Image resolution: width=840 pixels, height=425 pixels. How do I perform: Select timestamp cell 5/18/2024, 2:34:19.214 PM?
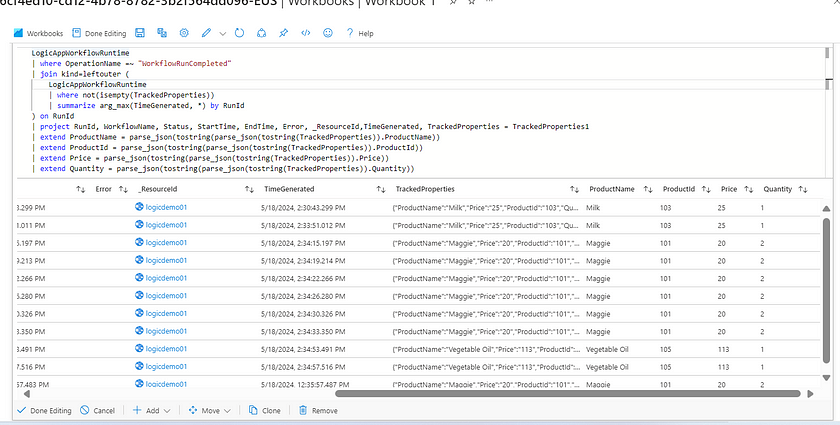point(303,261)
